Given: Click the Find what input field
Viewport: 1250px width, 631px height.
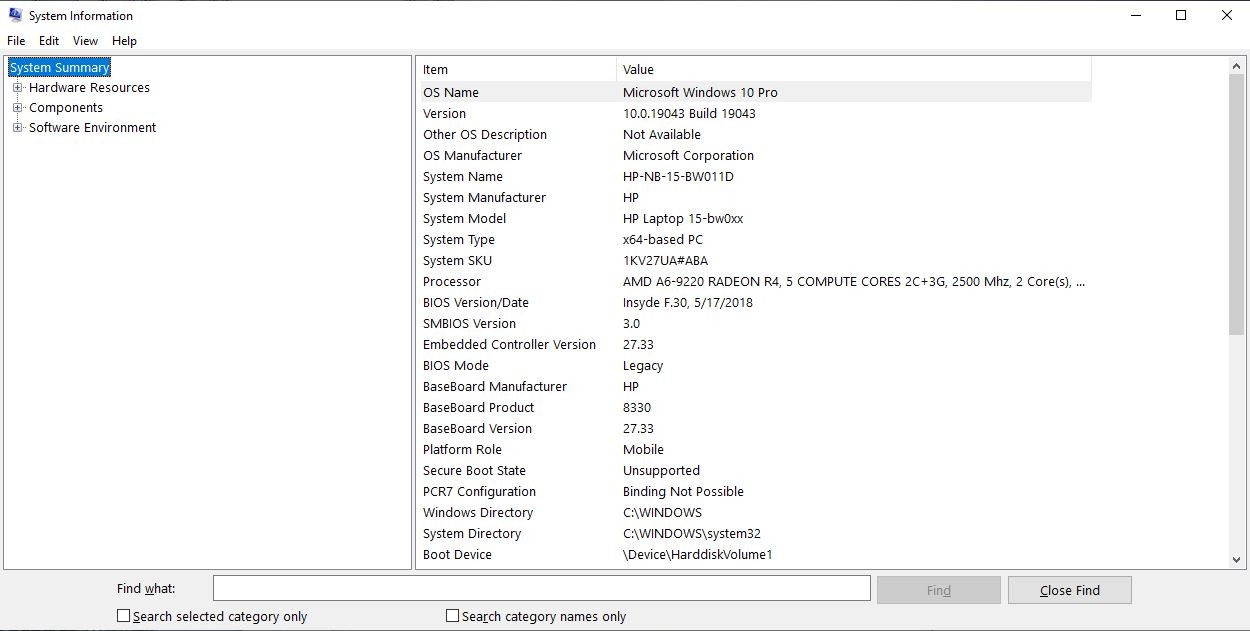Looking at the screenshot, I should [x=541, y=589].
